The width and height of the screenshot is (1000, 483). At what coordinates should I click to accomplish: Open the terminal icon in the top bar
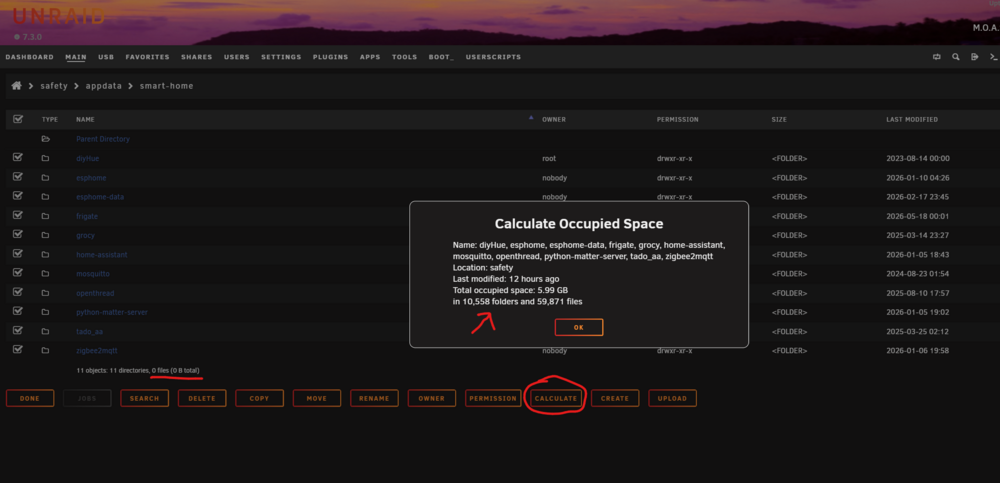click(993, 57)
